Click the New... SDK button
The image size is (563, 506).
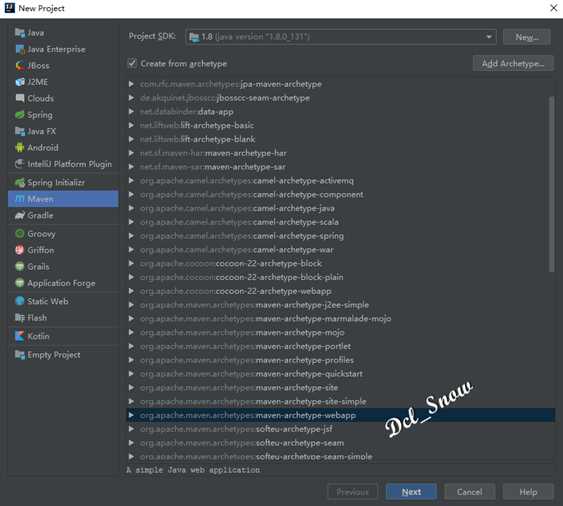click(x=527, y=37)
